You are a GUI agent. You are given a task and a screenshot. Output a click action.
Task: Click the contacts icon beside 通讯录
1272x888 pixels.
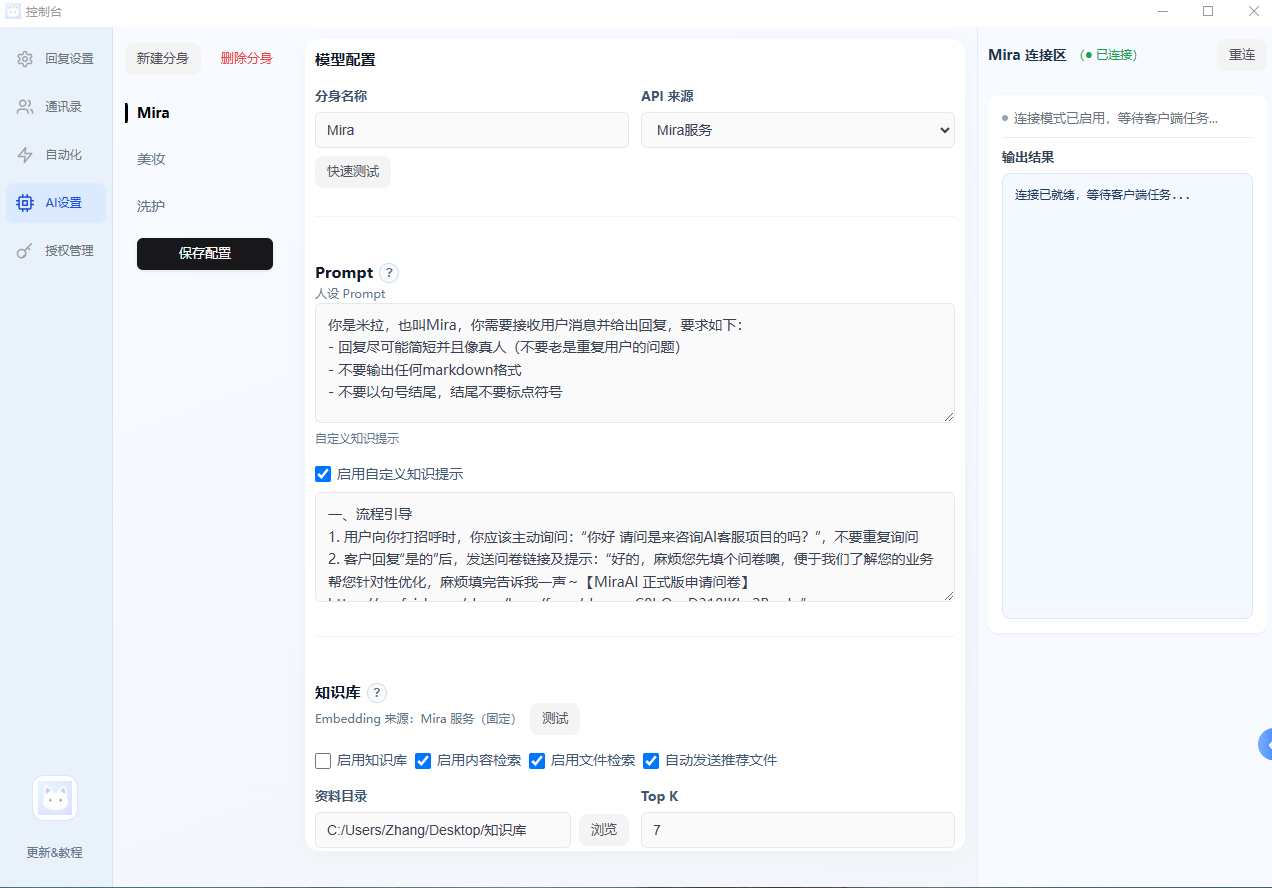pos(25,107)
